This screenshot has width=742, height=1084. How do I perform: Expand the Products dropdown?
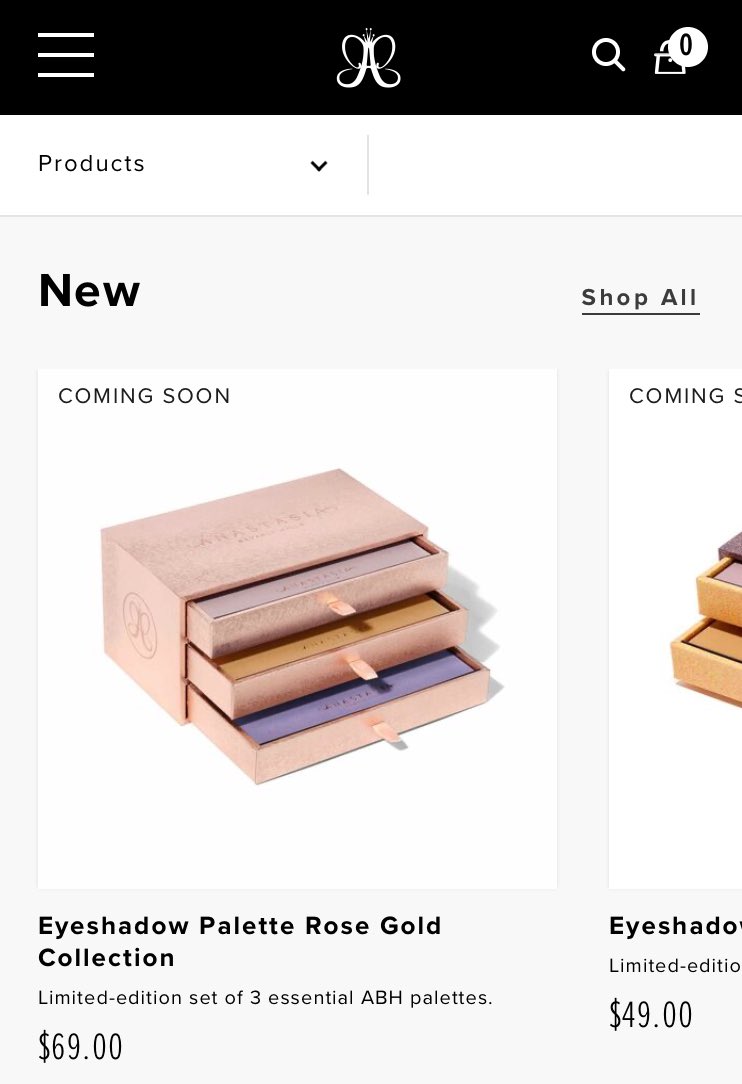[183, 165]
